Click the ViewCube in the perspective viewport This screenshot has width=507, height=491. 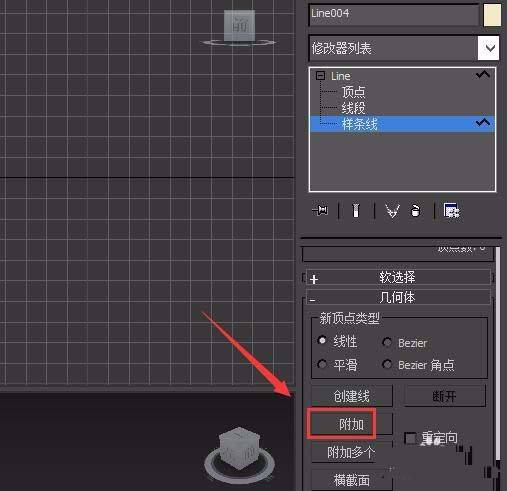pos(239,448)
